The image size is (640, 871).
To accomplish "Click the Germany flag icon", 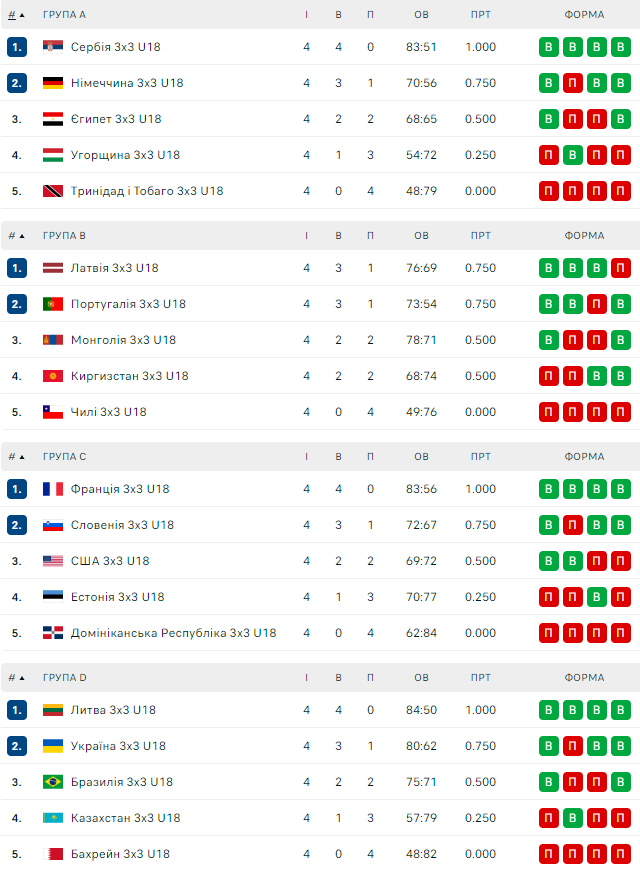I will 53,83.
